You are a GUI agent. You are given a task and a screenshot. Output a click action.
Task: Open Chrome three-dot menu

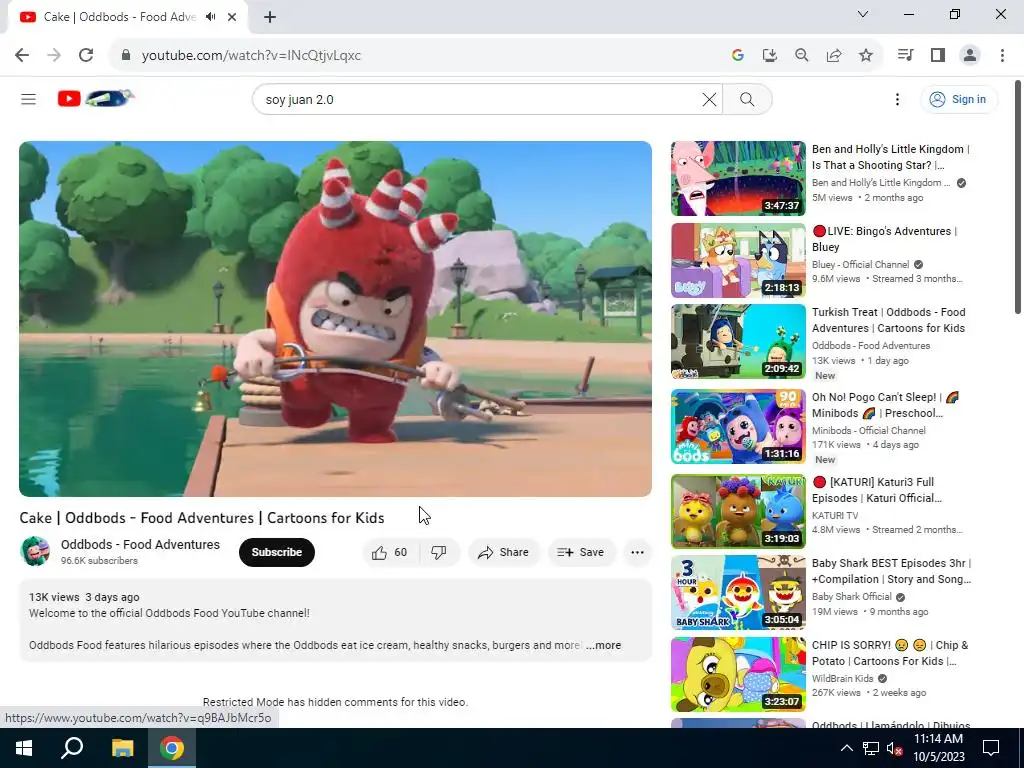[1002, 56]
